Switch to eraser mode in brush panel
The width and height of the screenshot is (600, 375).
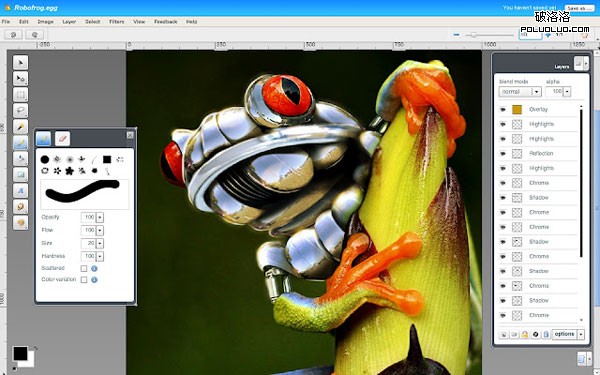pos(62,138)
